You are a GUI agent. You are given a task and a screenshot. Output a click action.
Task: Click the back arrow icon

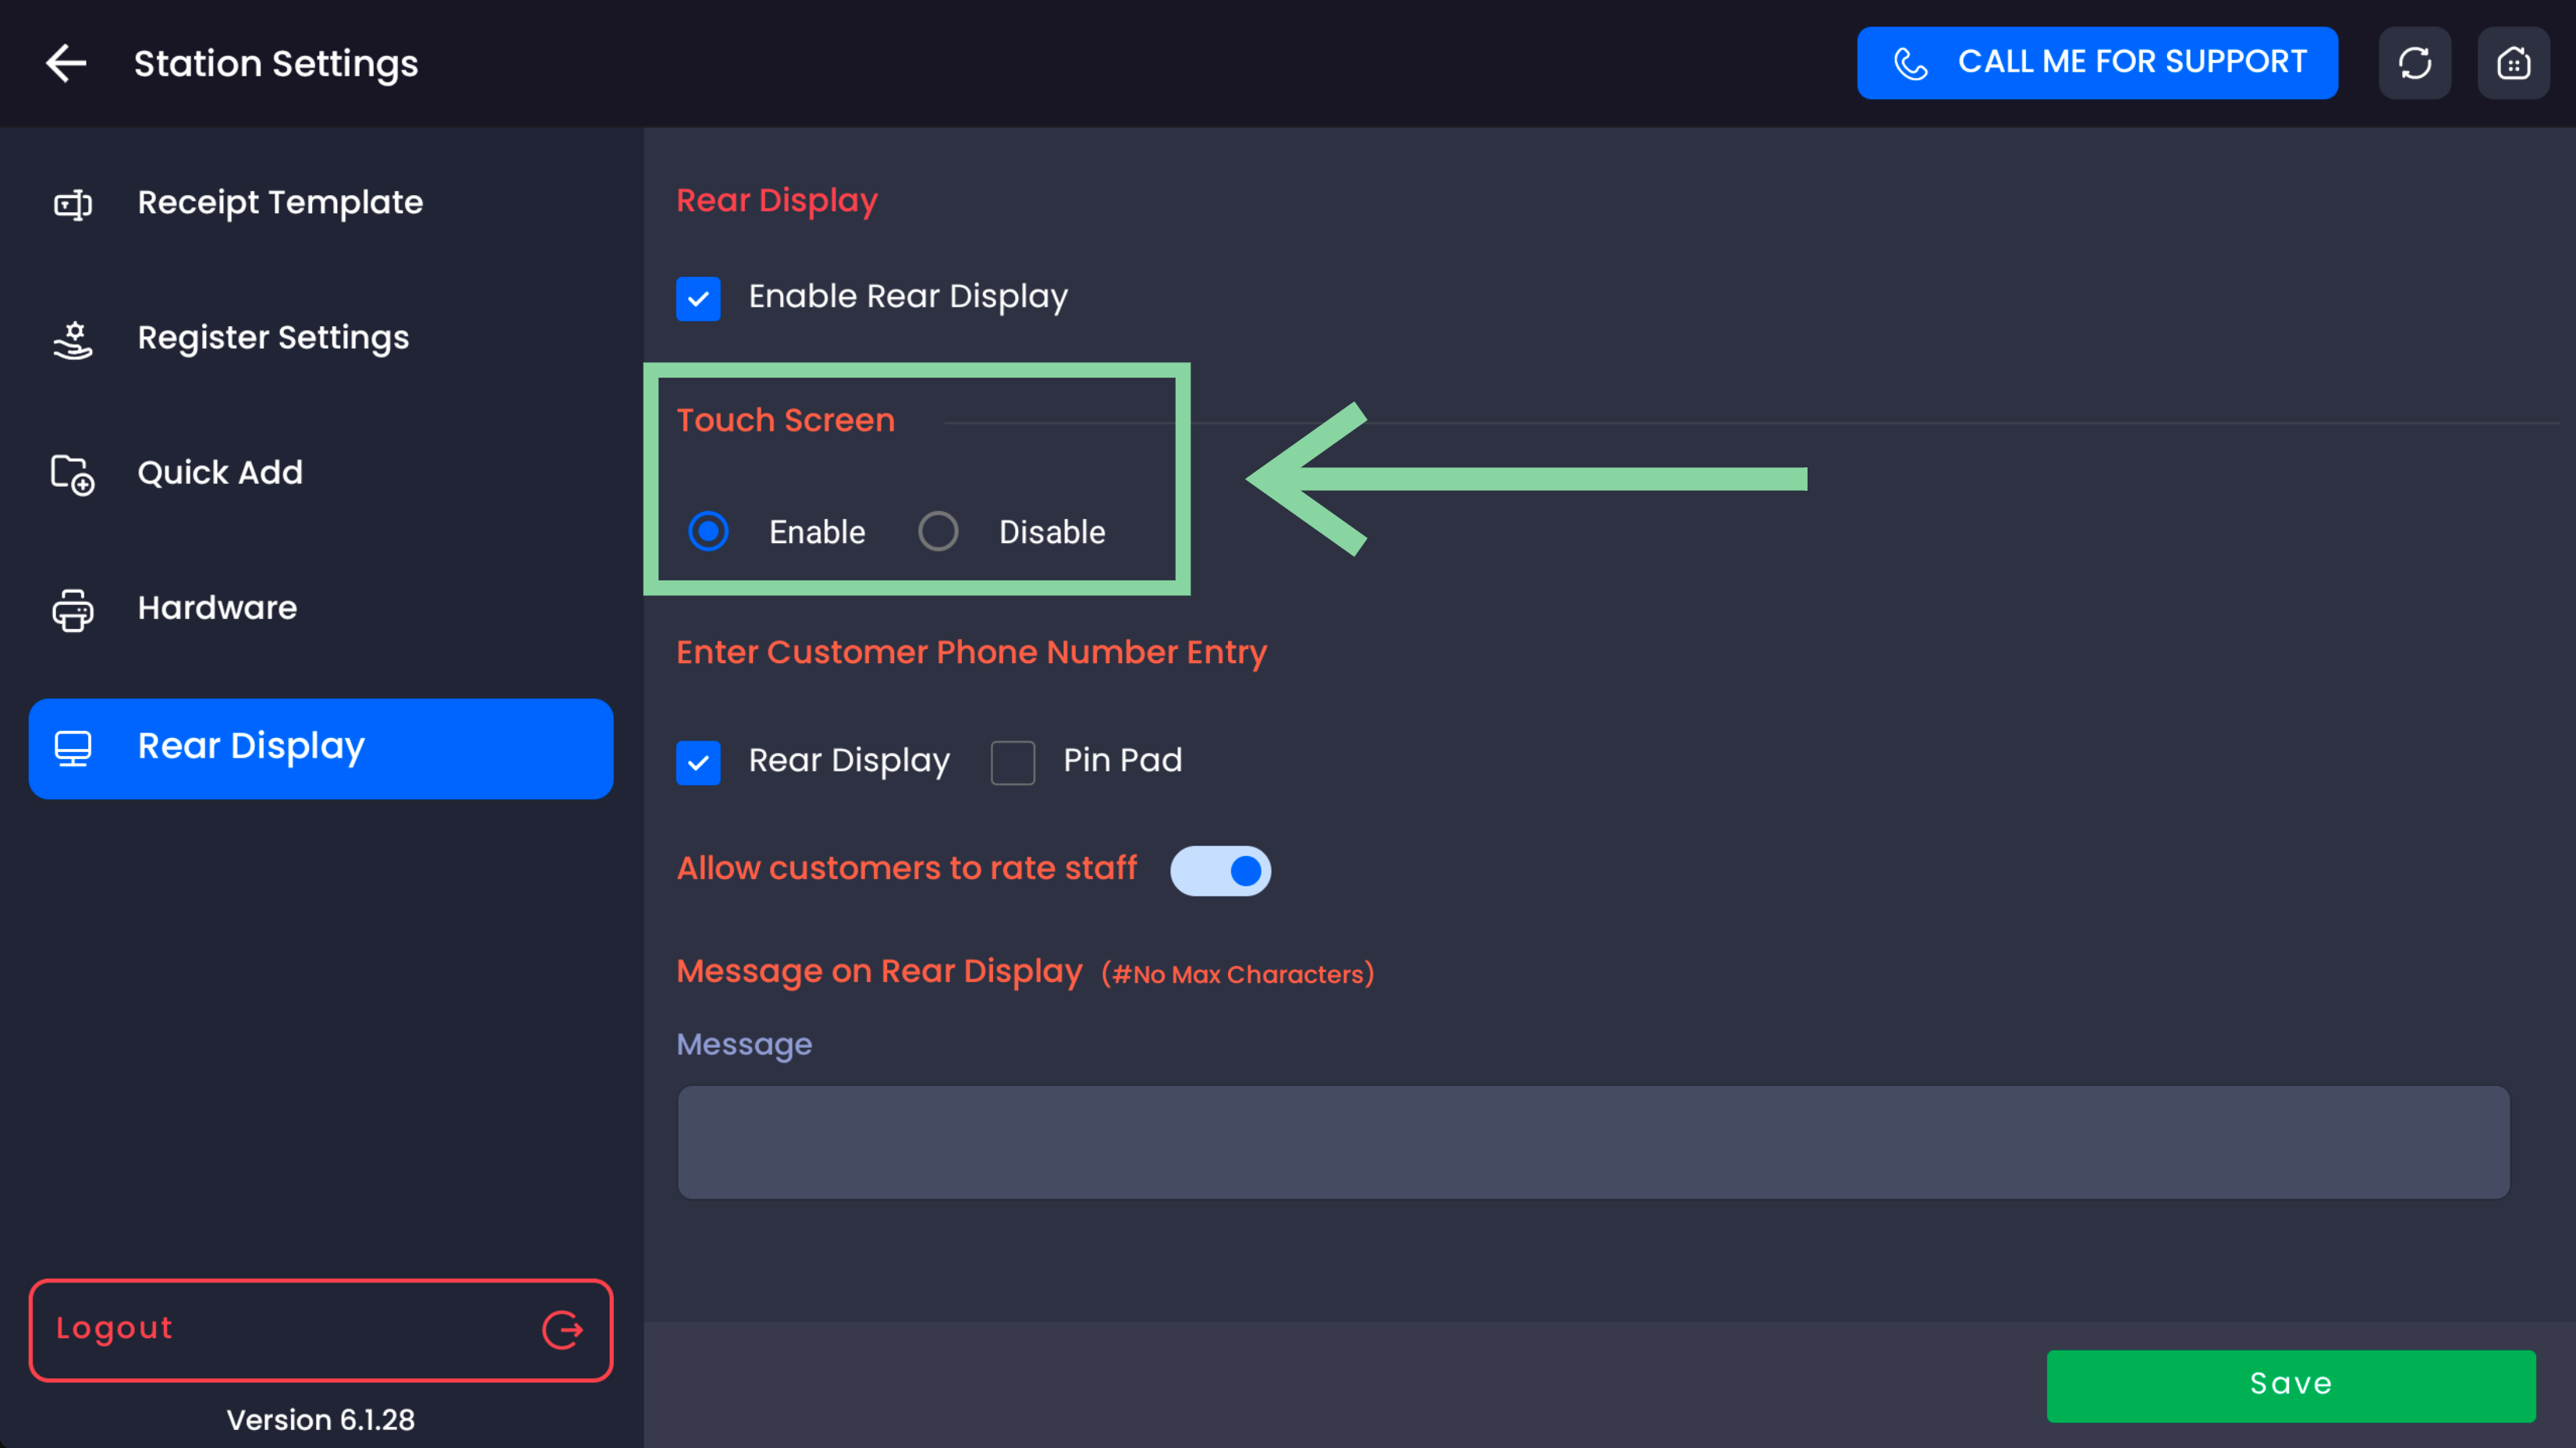tap(66, 63)
